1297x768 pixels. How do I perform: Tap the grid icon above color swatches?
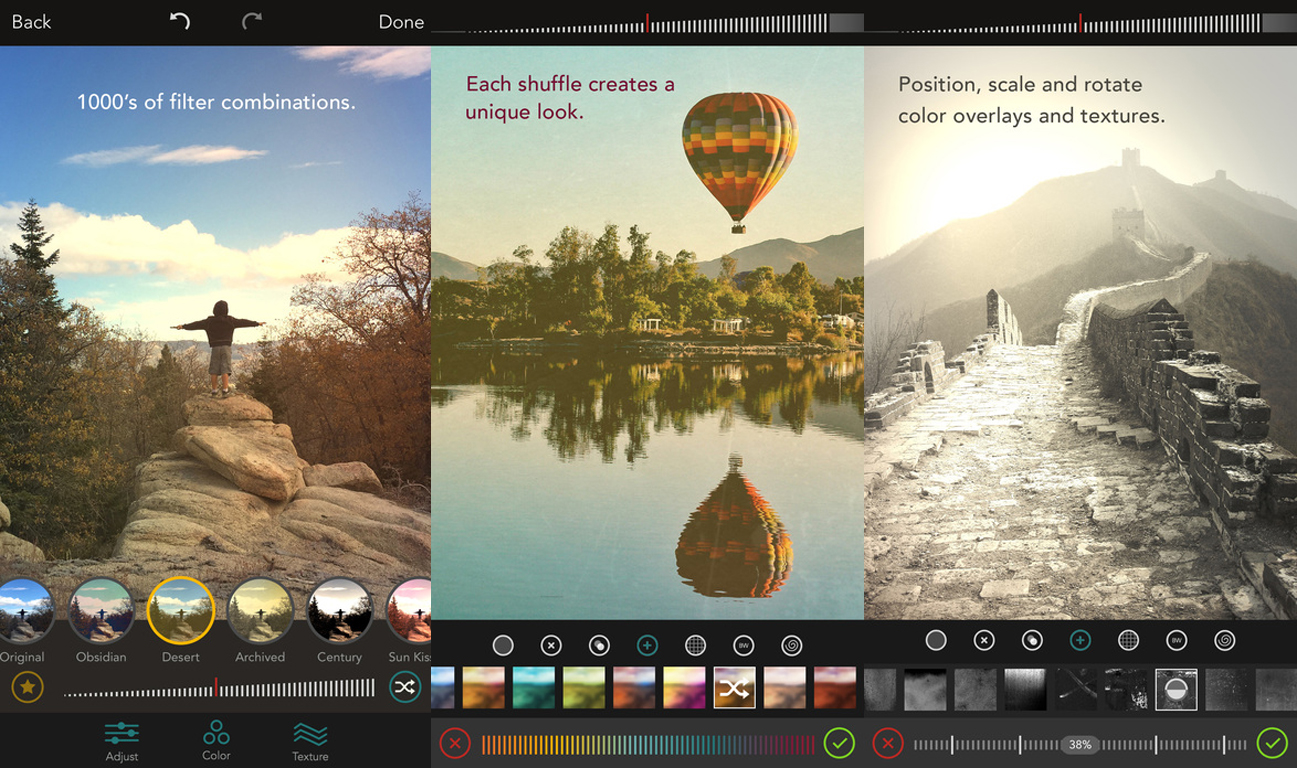(x=695, y=644)
